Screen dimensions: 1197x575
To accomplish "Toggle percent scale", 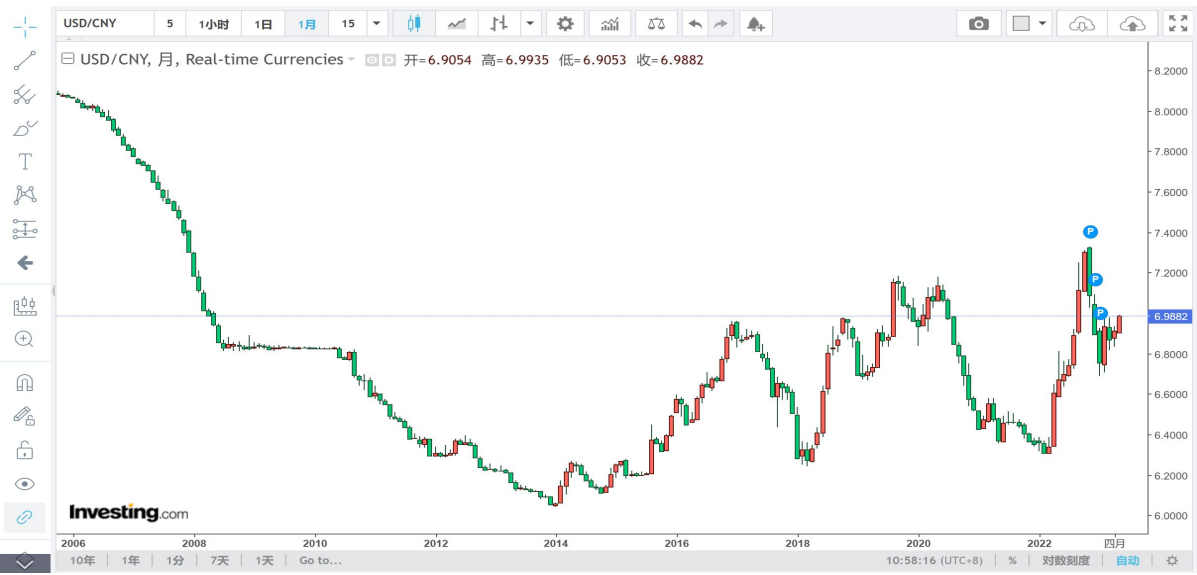I will pos(1012,560).
